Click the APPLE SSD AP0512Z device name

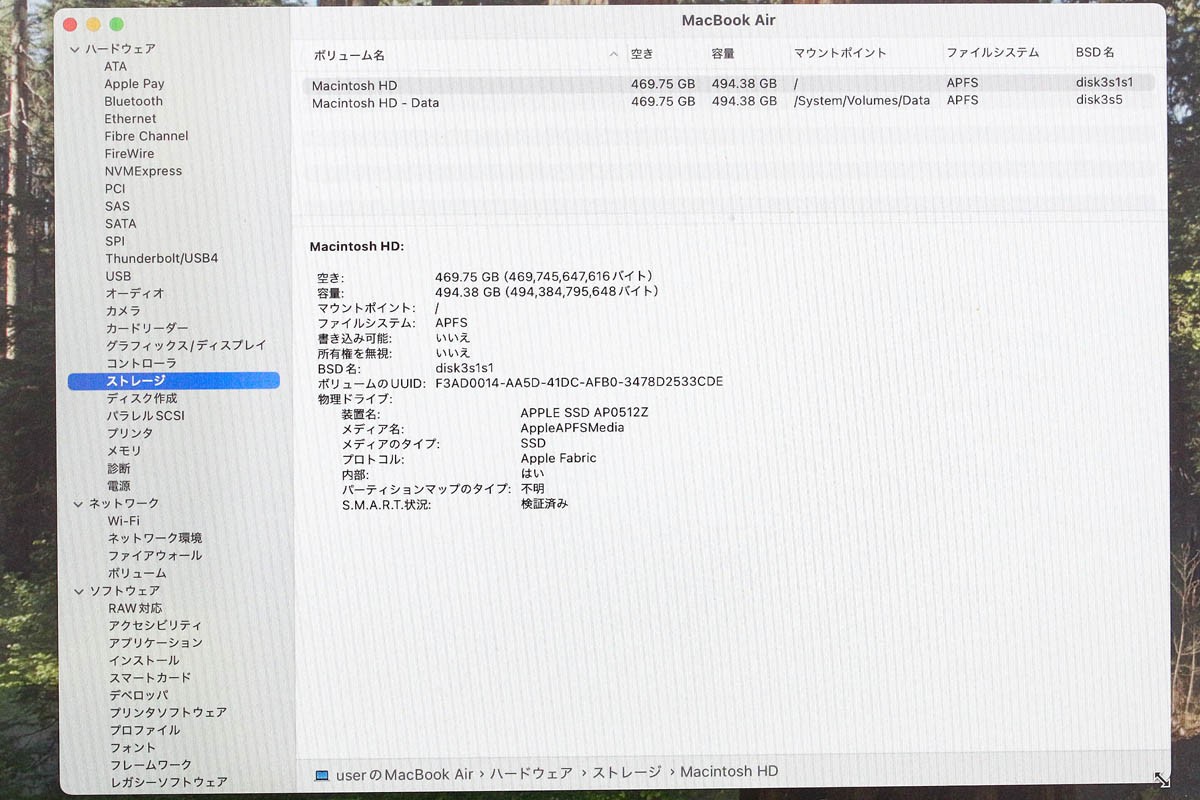point(586,412)
